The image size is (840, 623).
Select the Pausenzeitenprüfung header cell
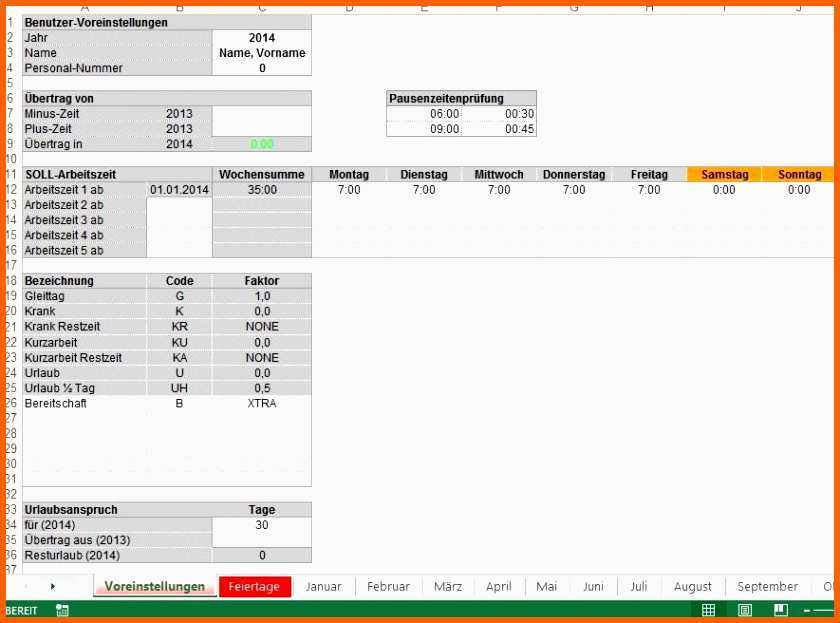click(x=461, y=99)
